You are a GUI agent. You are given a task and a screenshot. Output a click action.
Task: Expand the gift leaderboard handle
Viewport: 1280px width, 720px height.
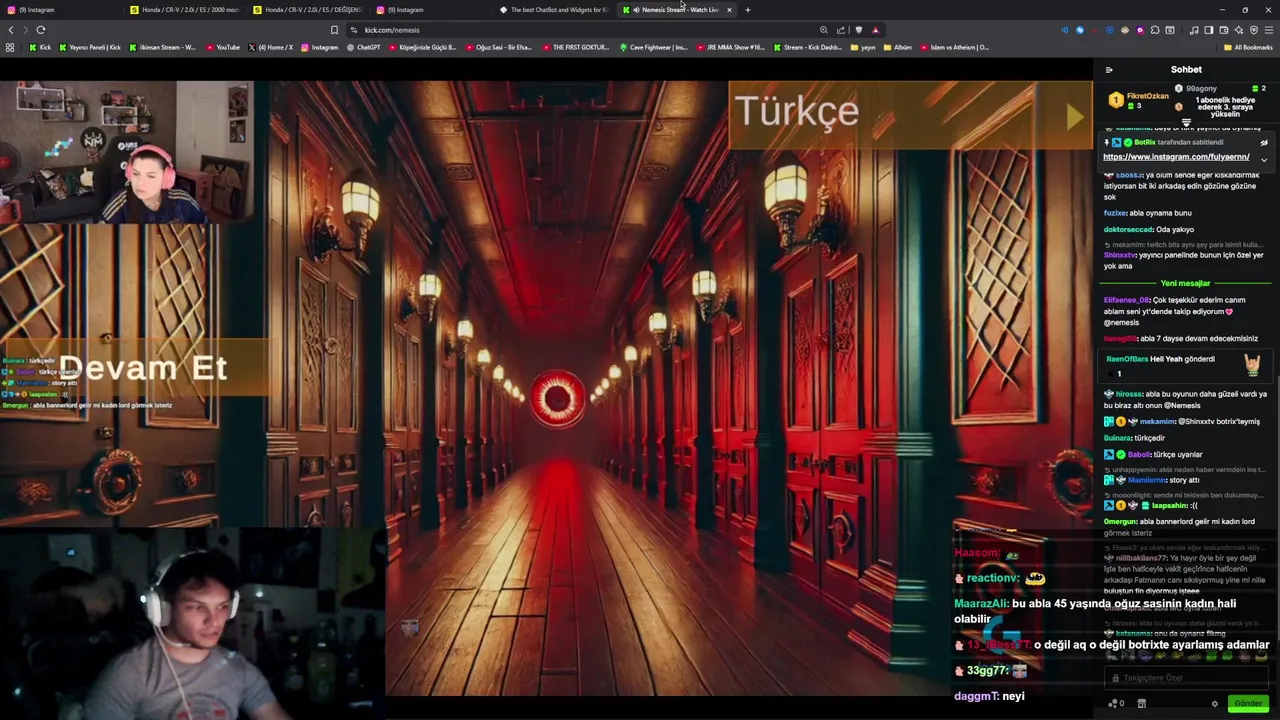click(1186, 122)
